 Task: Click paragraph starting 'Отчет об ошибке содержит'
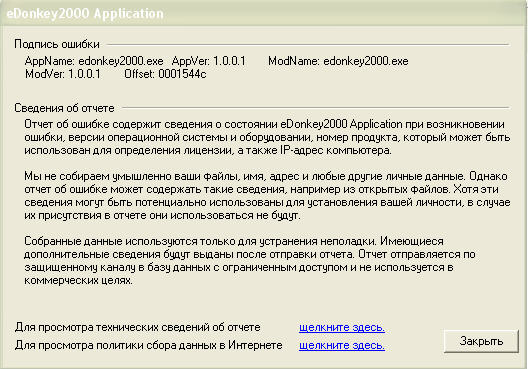tap(267, 137)
